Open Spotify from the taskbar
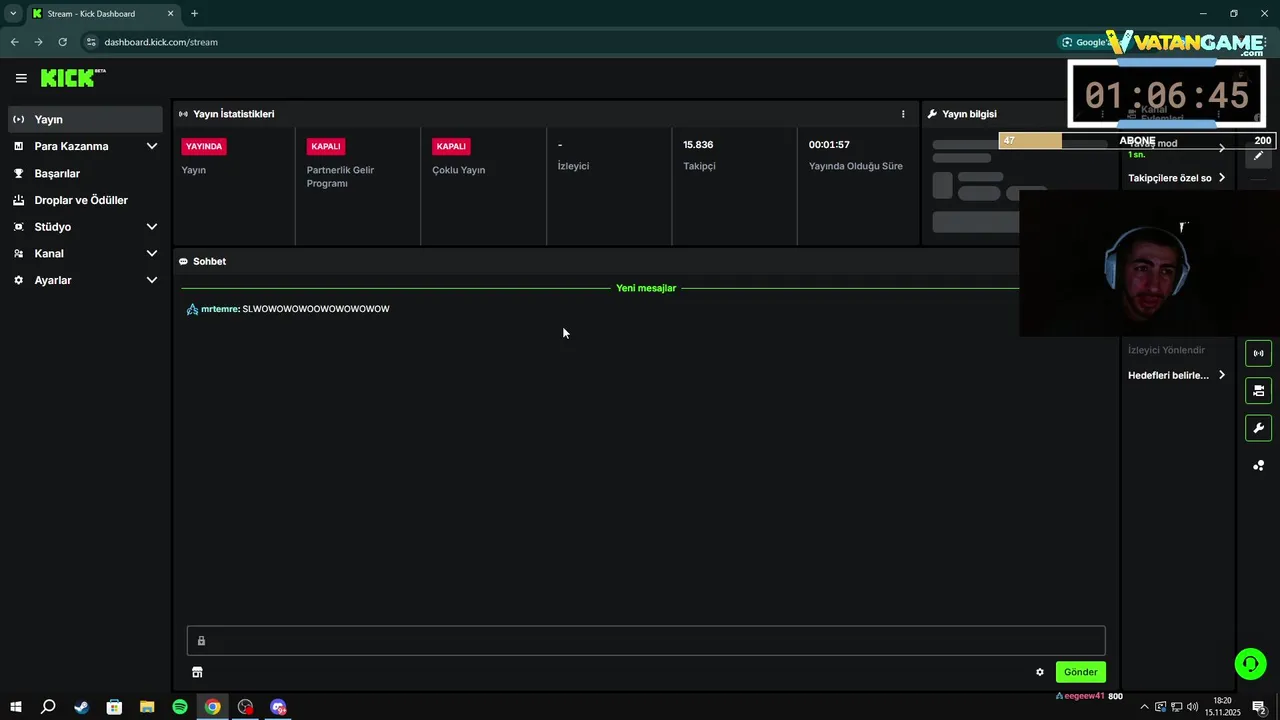1280x720 pixels. coord(180,707)
